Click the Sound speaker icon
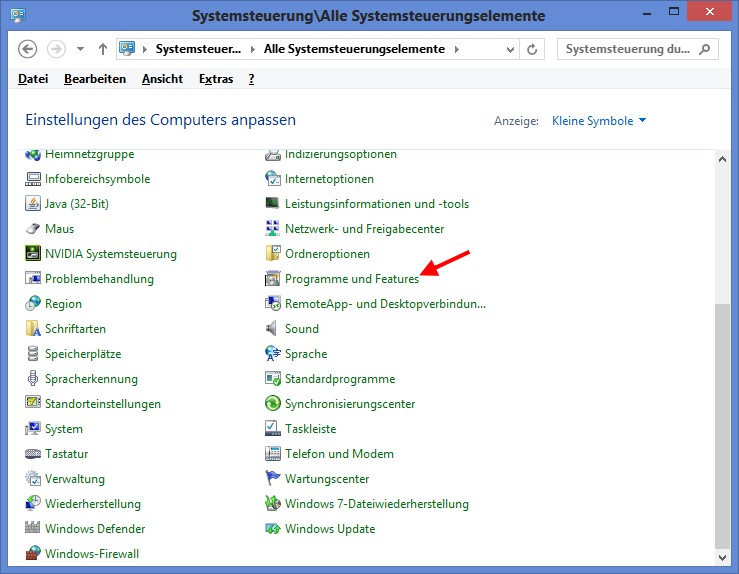The image size is (739, 574). pyautogui.click(x=272, y=329)
